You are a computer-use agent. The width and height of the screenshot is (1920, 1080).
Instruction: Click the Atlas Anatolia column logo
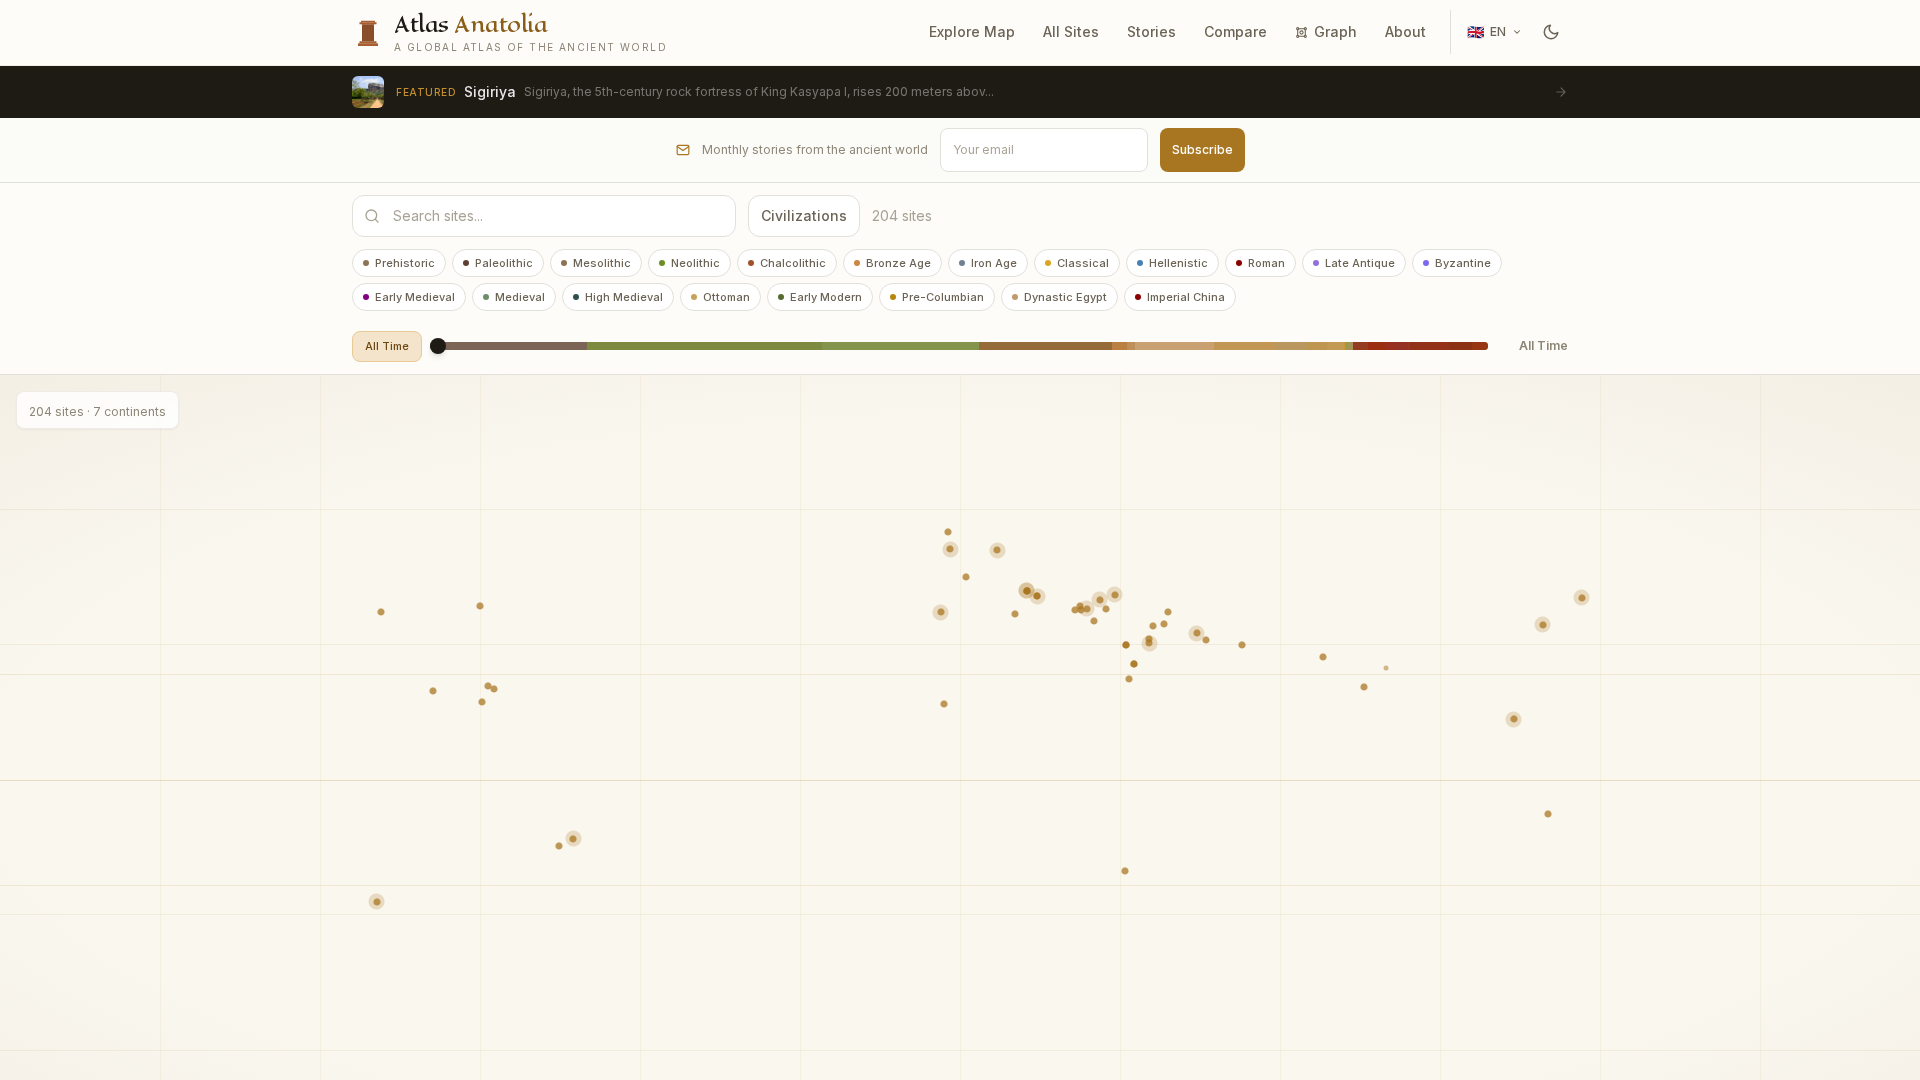pos(368,33)
